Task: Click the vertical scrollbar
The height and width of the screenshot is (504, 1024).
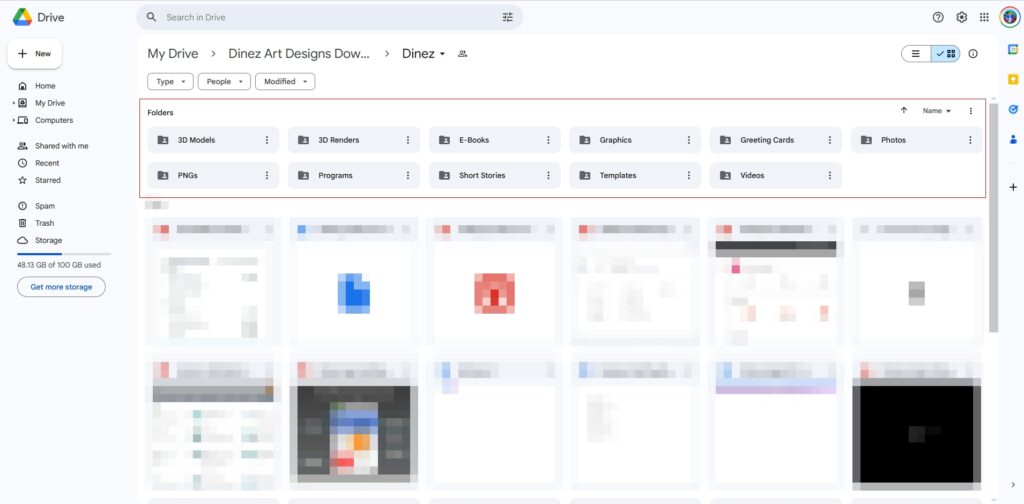Action: pos(993,217)
